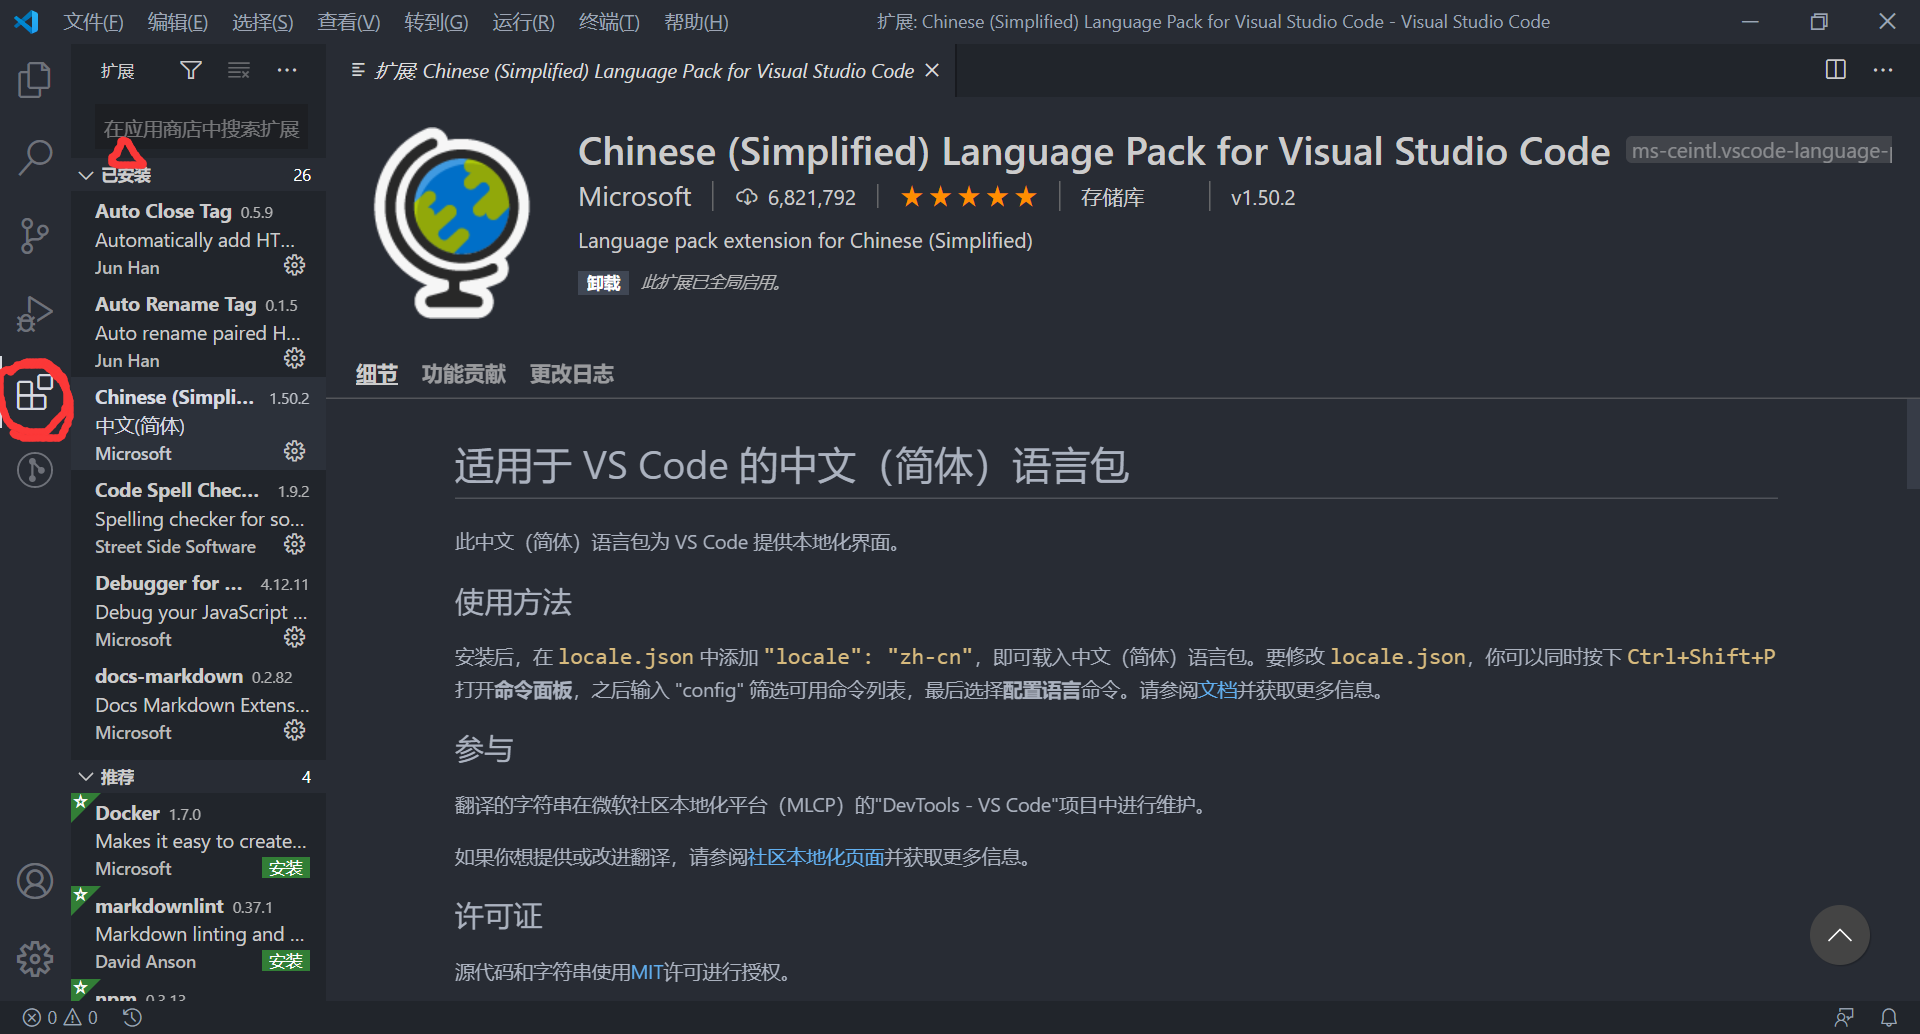Click the filter extensions funnel icon
Screen dimensions: 1920x1034
(191, 70)
